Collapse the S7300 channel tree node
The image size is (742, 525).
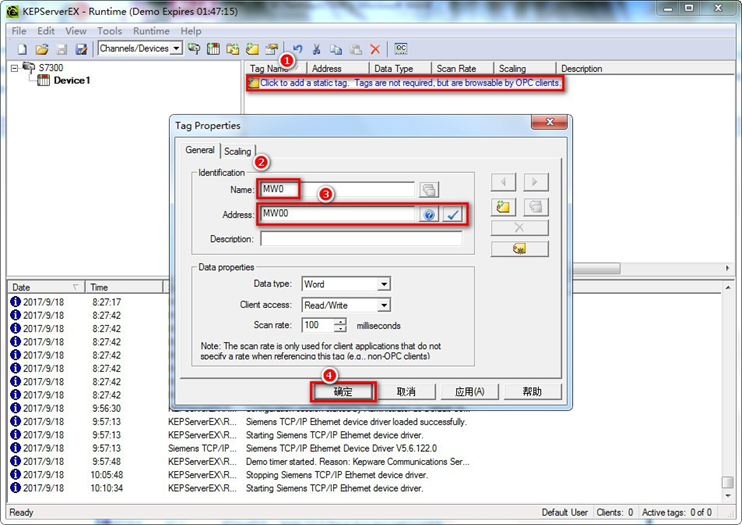point(14,68)
